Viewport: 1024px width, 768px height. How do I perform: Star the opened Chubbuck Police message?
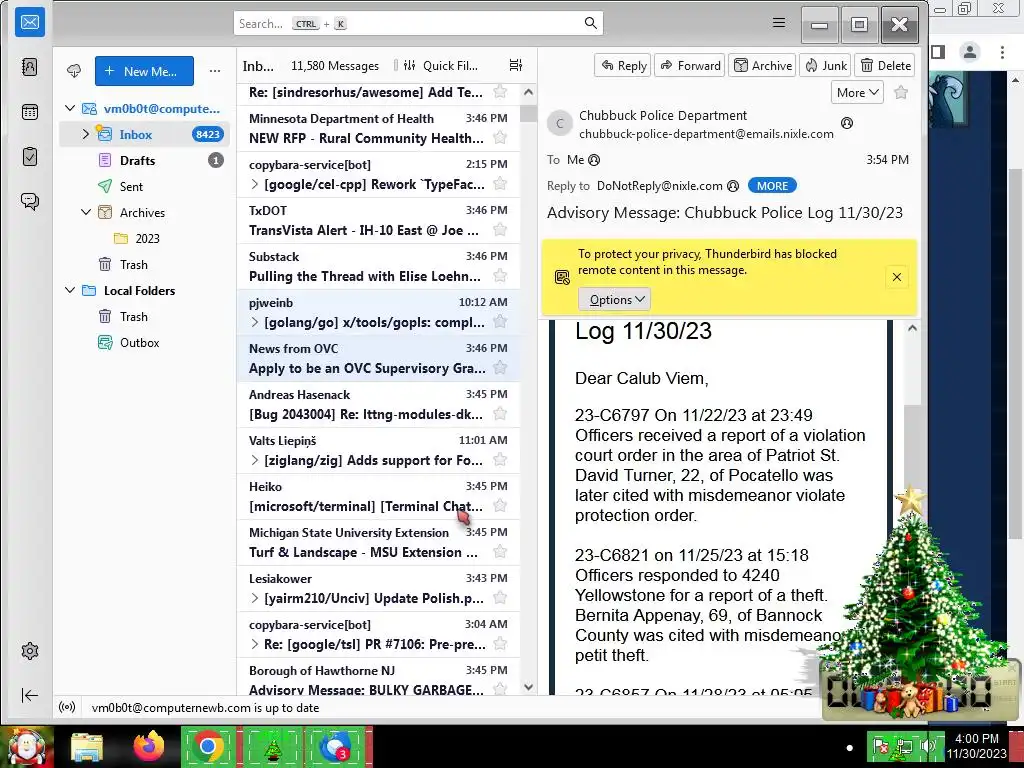901,93
